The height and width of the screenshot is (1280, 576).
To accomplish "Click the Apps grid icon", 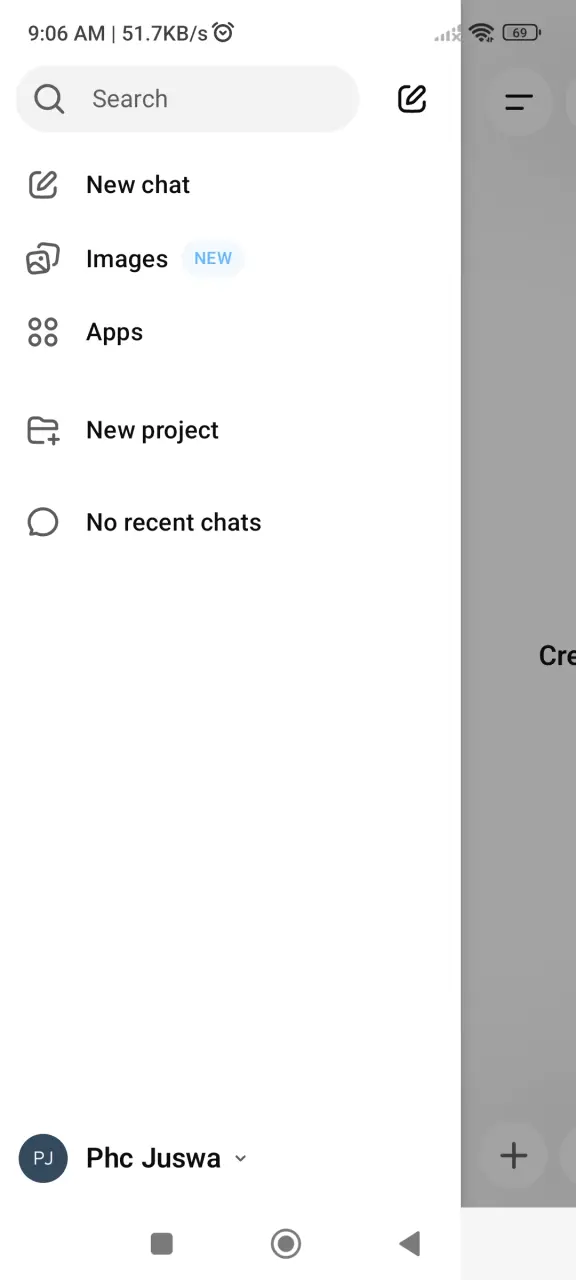I will point(43,332).
